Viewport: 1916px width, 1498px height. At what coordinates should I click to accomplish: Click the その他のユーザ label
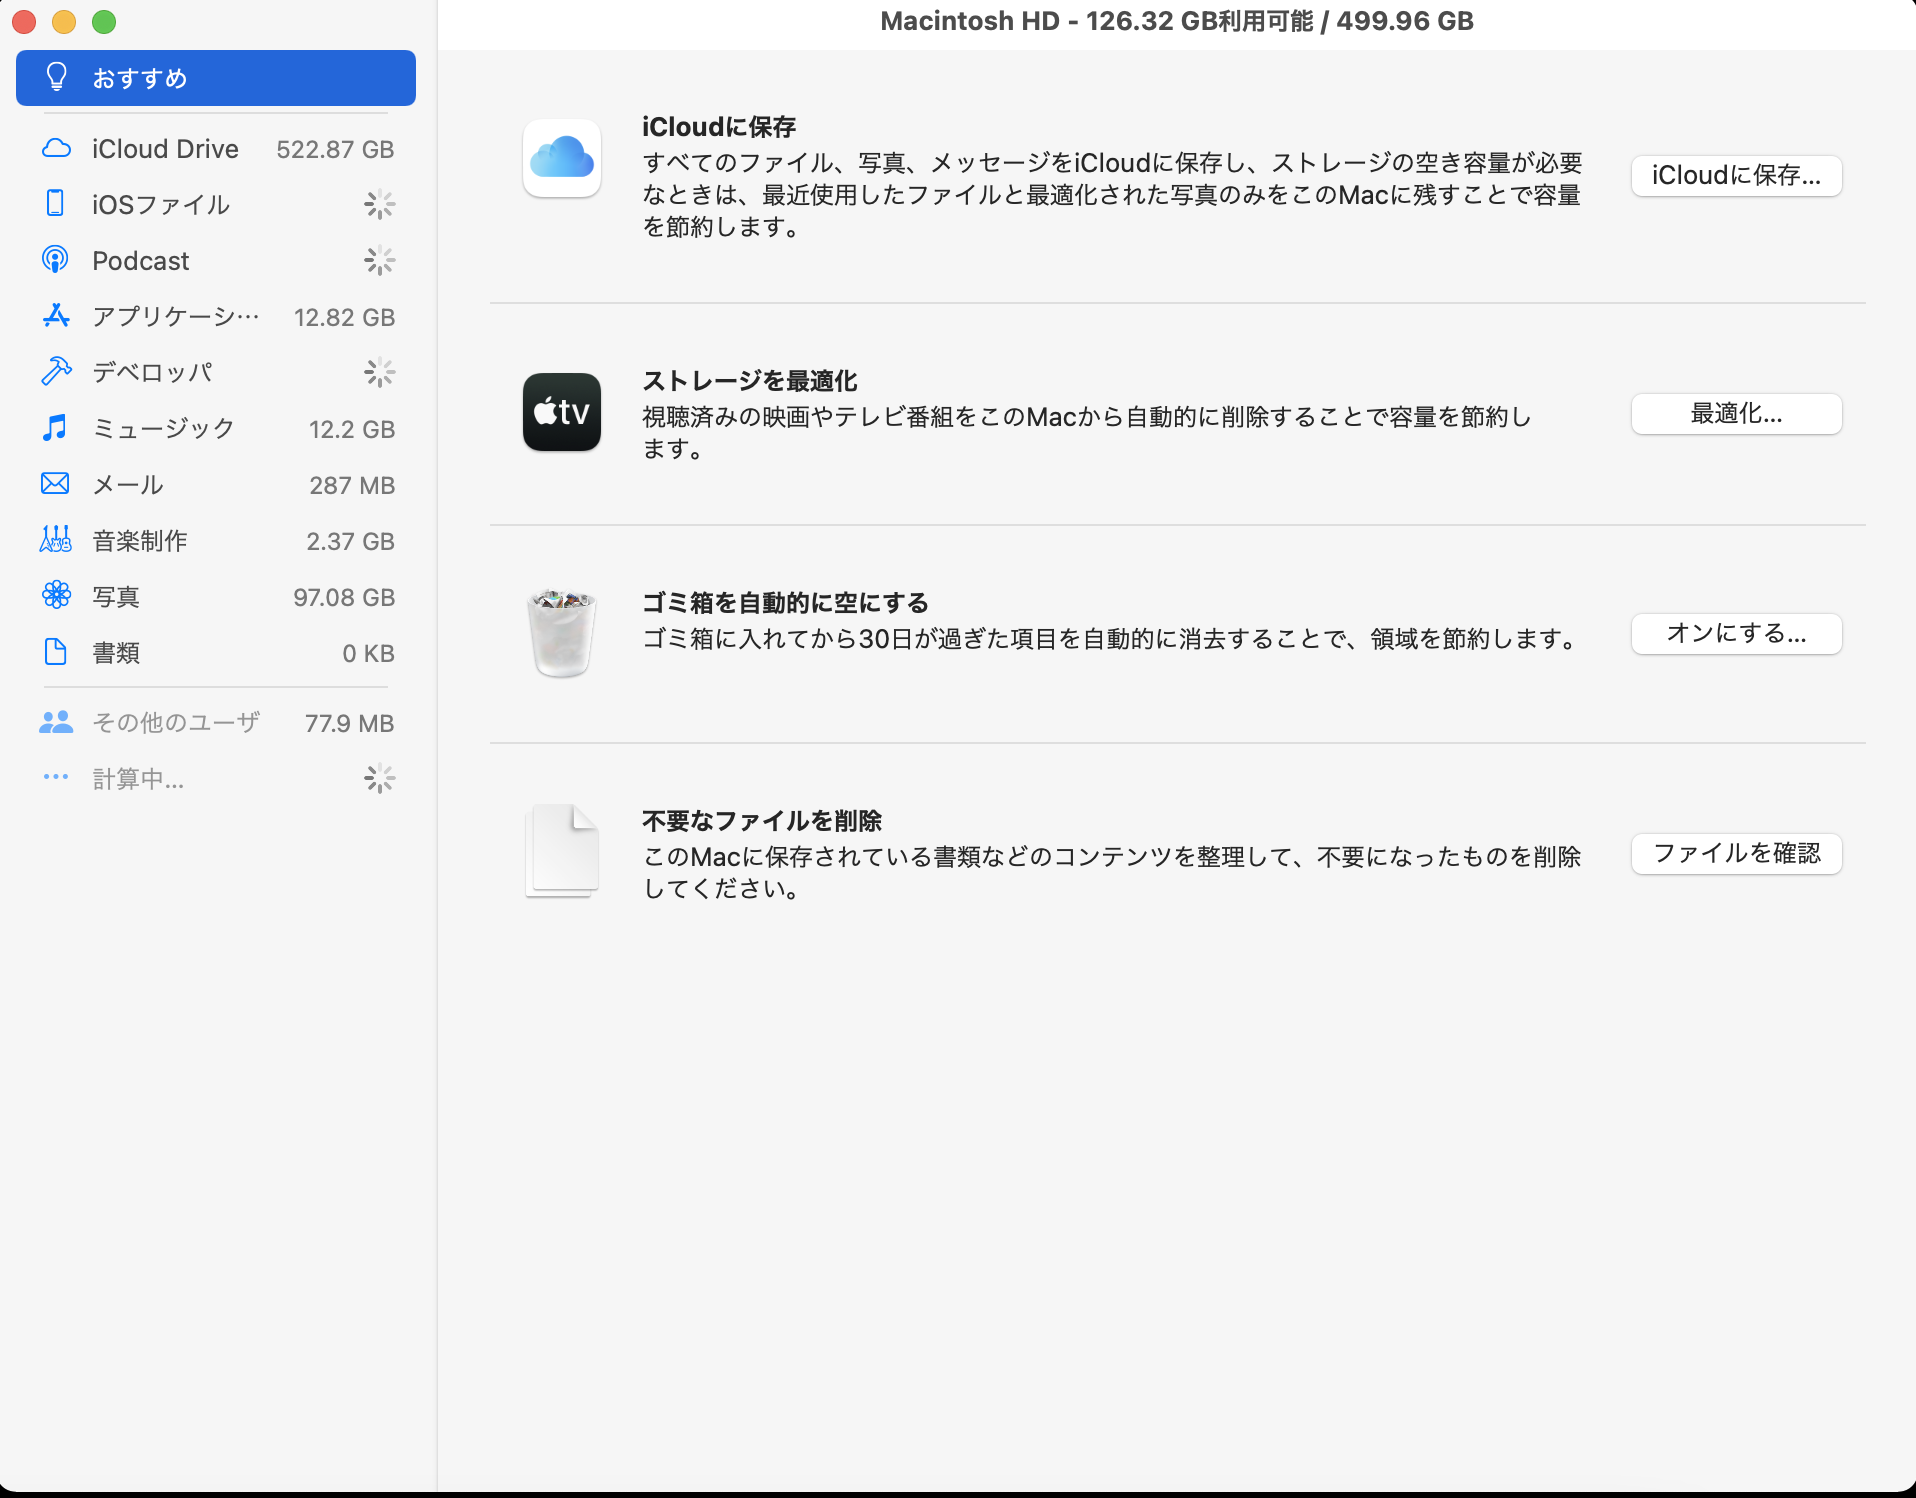tap(176, 723)
